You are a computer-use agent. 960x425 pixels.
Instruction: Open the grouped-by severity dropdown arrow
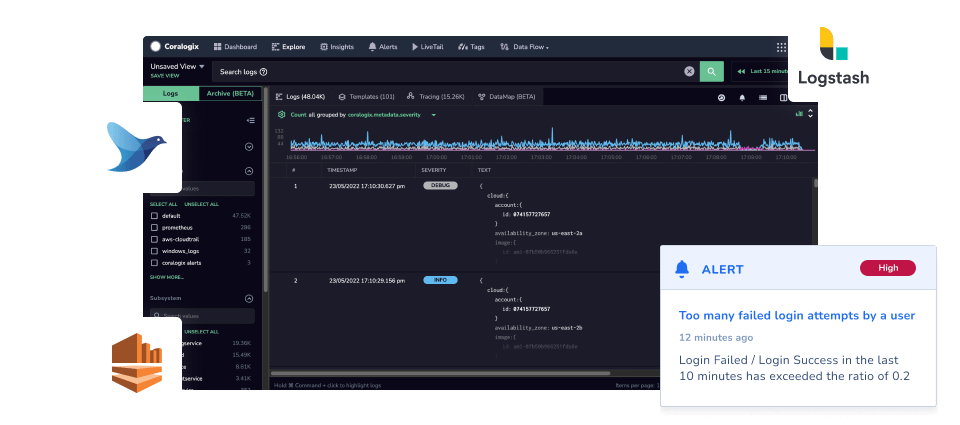(x=433, y=115)
